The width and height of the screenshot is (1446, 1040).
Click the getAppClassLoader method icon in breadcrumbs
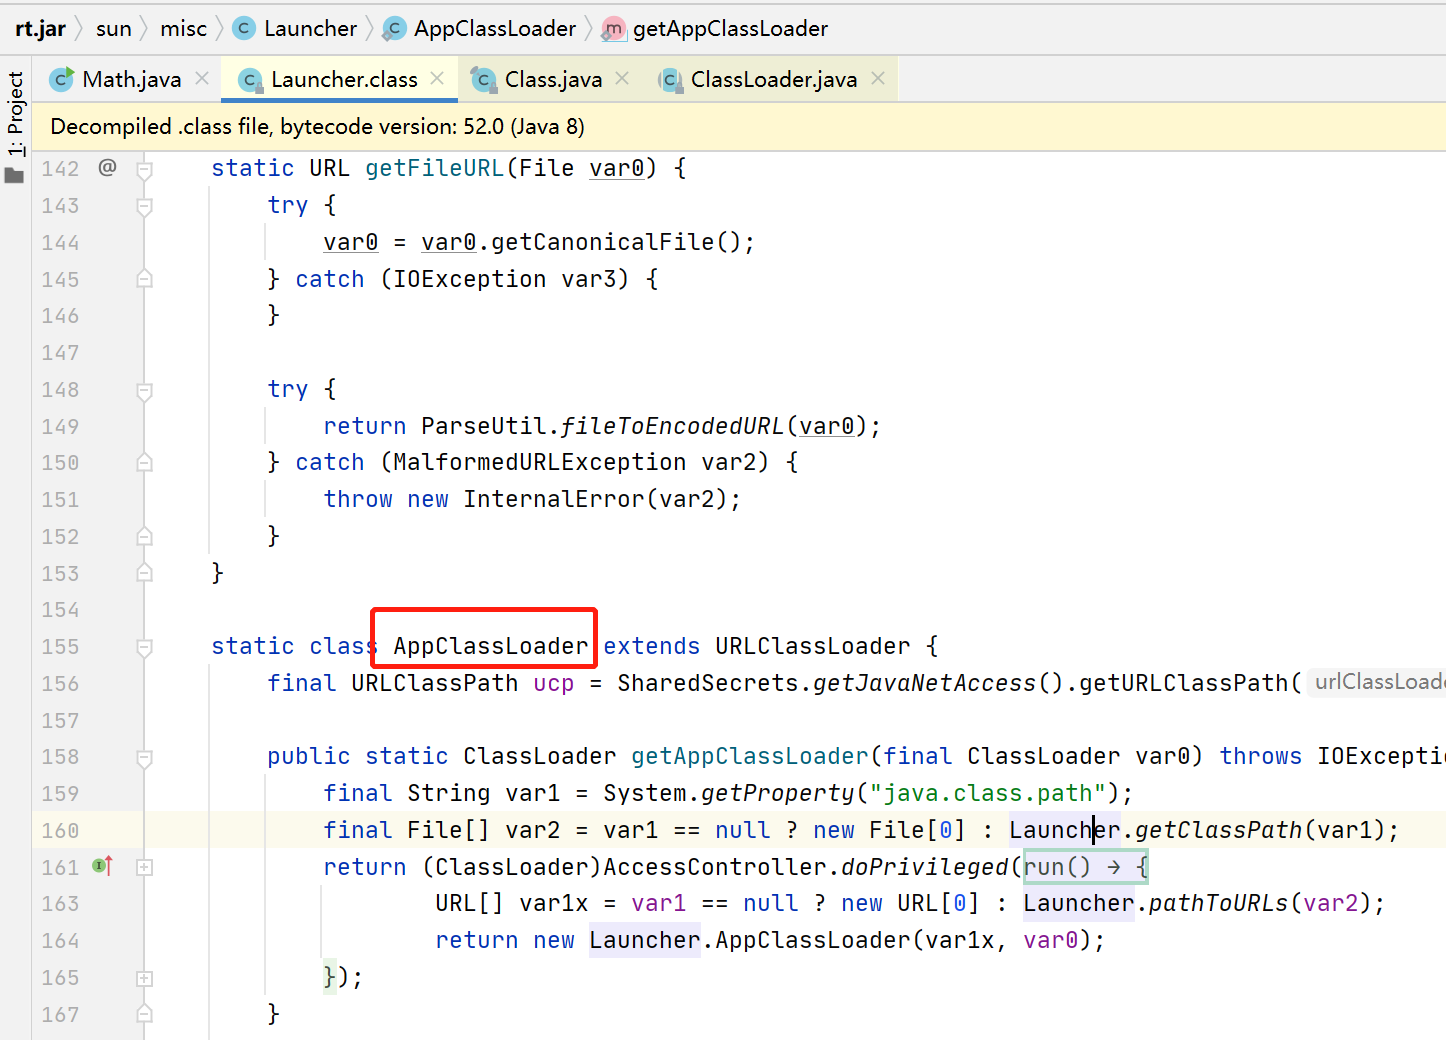pos(613,29)
